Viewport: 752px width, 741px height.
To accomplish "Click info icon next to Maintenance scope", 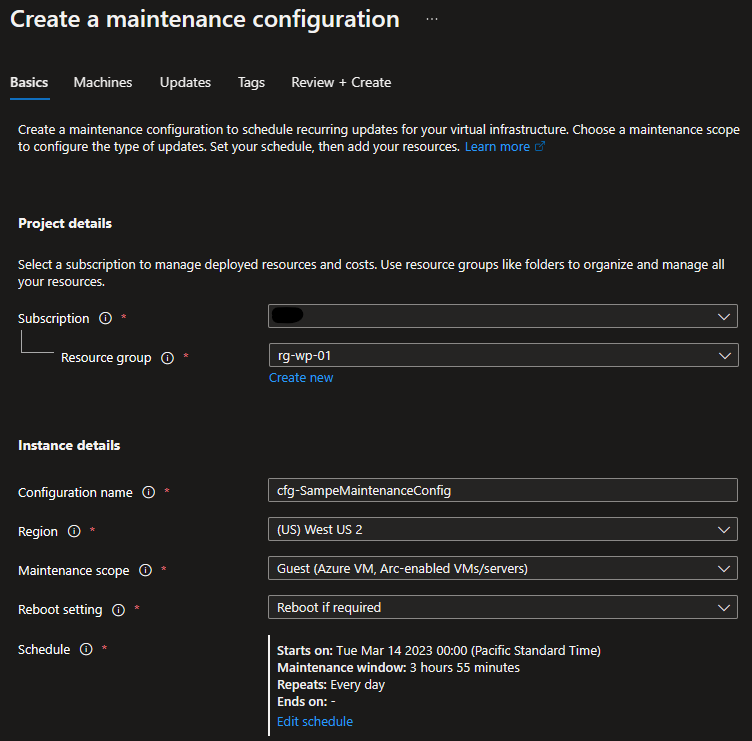I will (x=145, y=570).
